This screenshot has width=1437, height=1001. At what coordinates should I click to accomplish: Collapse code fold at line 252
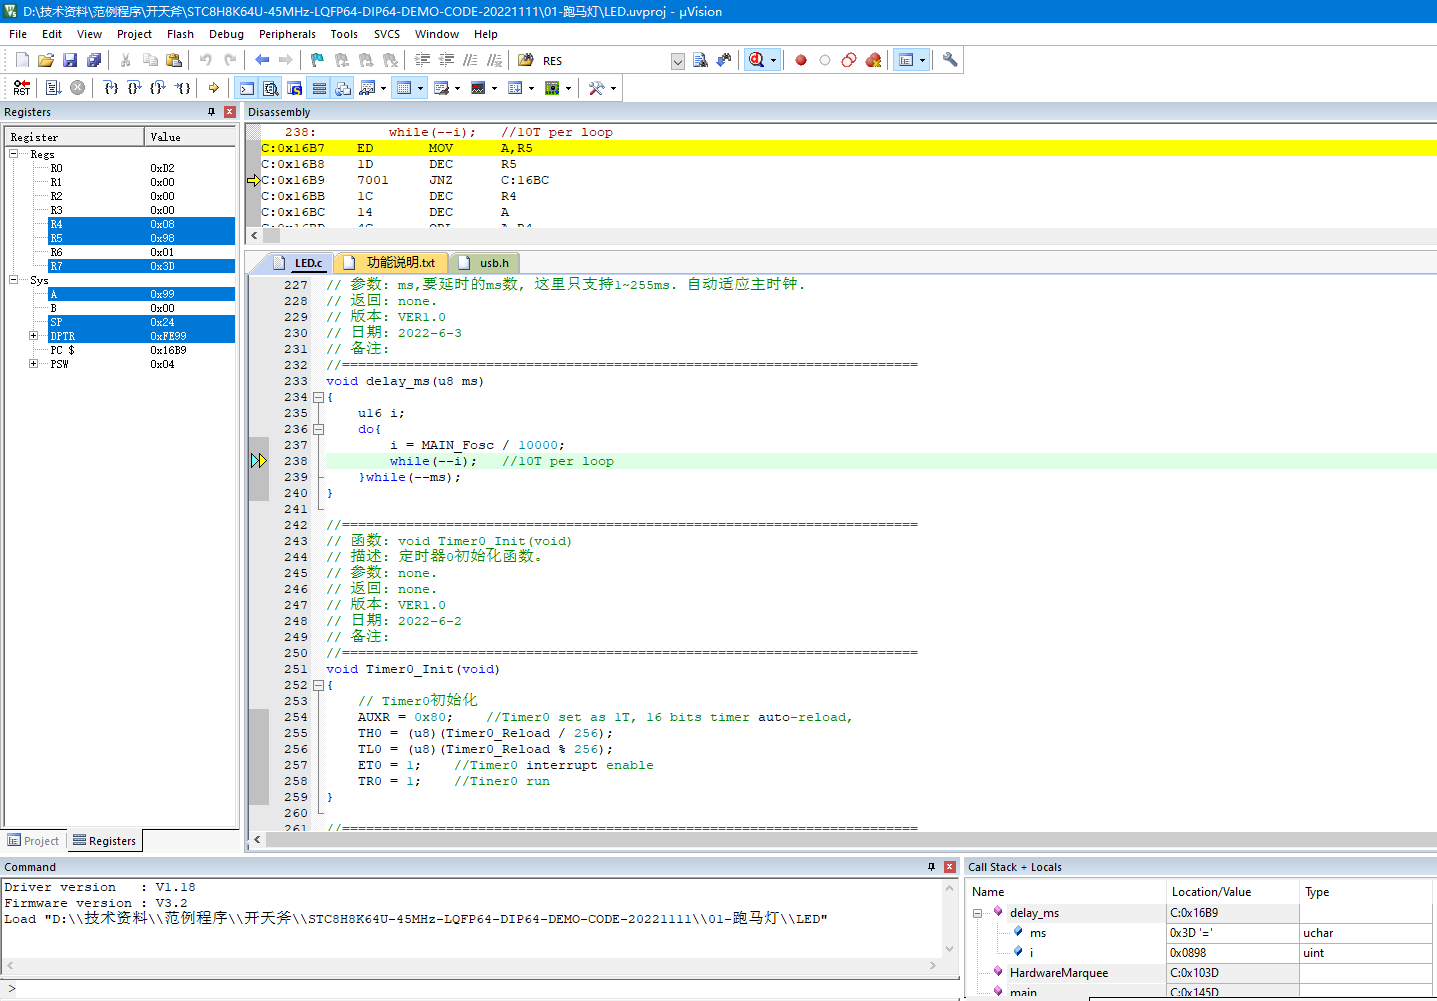pyautogui.click(x=319, y=685)
